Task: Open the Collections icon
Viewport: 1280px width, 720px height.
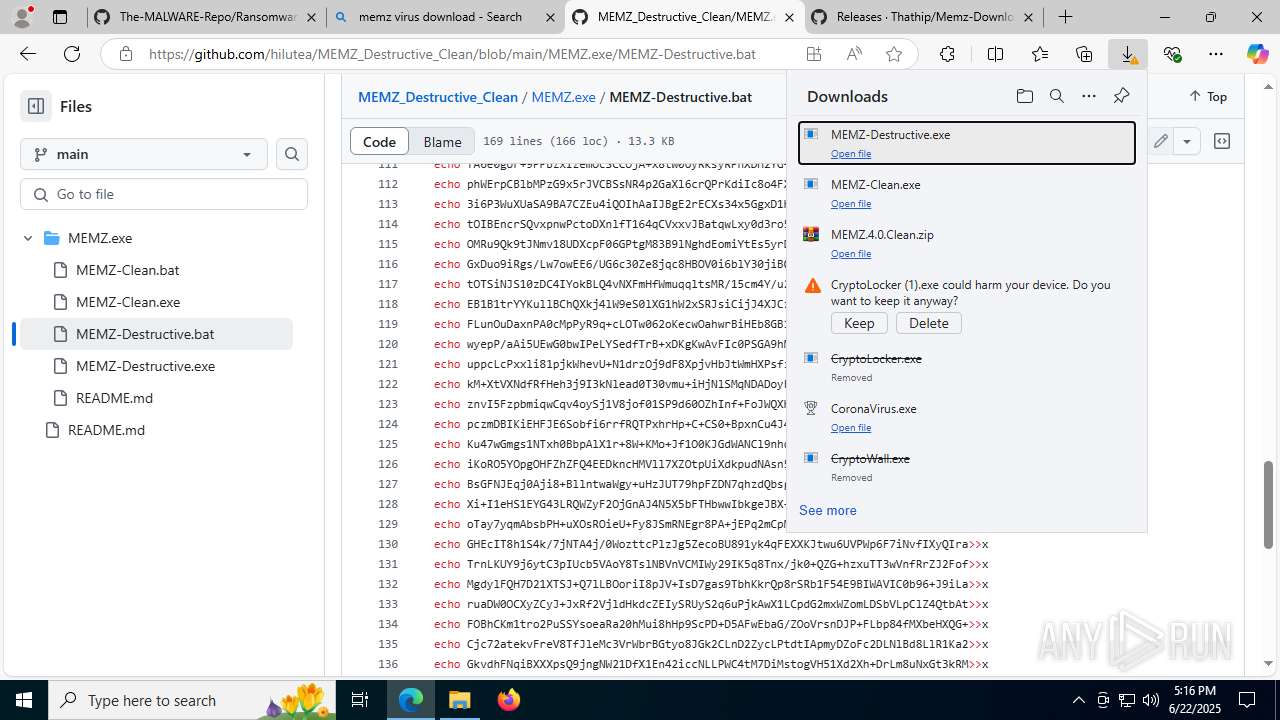Action: point(1084,55)
